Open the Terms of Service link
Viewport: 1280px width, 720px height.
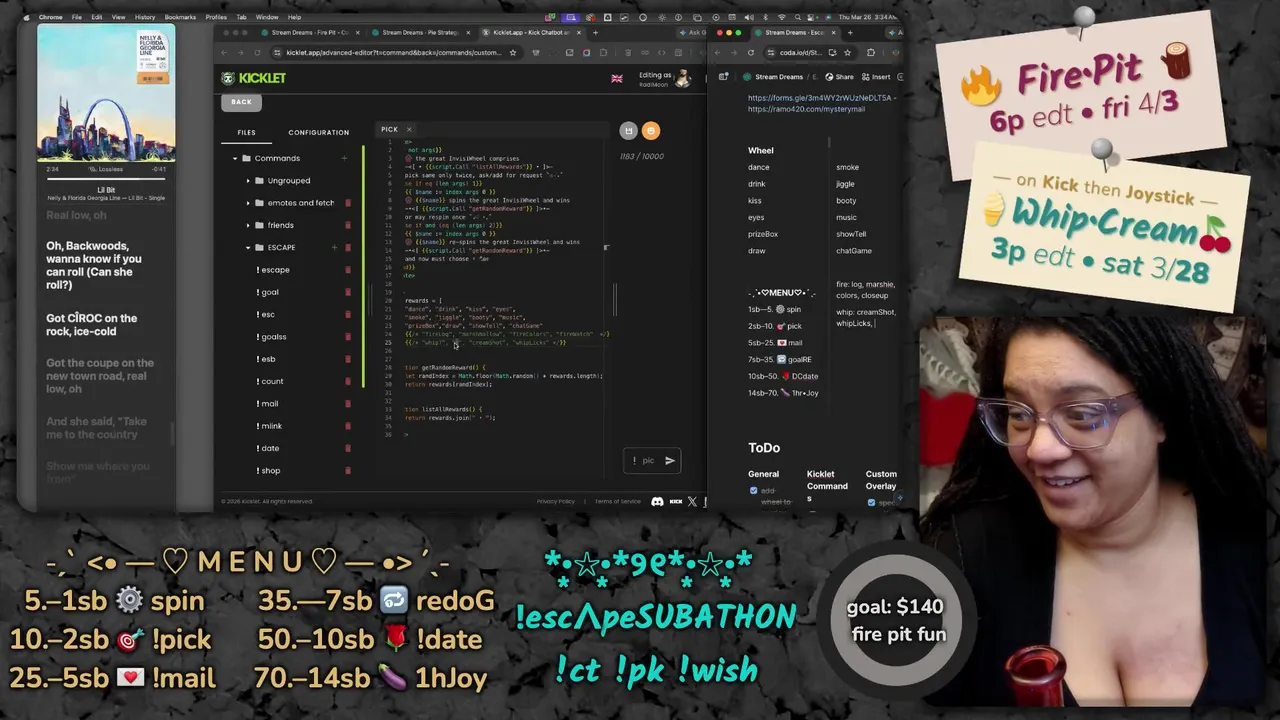click(x=617, y=501)
